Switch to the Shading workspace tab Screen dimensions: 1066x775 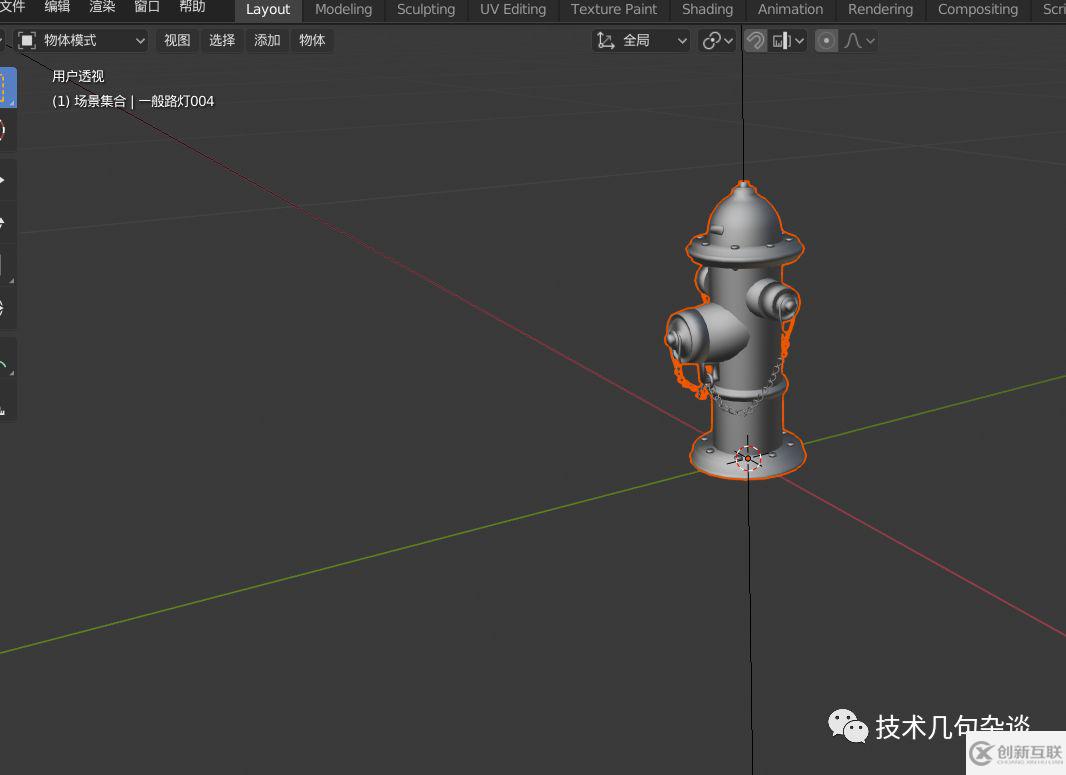tap(707, 10)
